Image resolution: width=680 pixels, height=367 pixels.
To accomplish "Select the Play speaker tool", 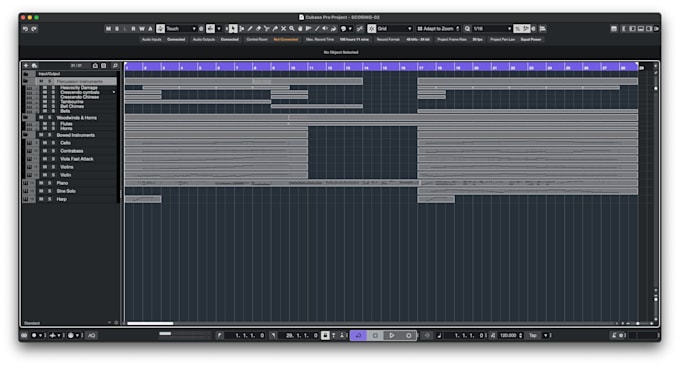I will click(325, 29).
